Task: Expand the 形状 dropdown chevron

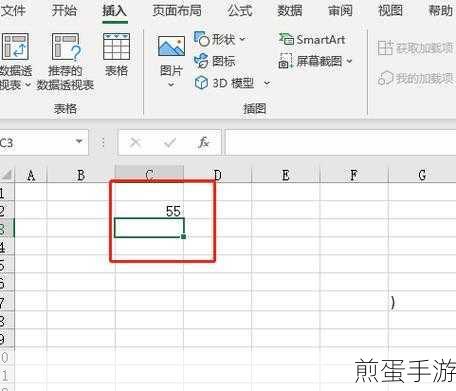Action: 242,39
